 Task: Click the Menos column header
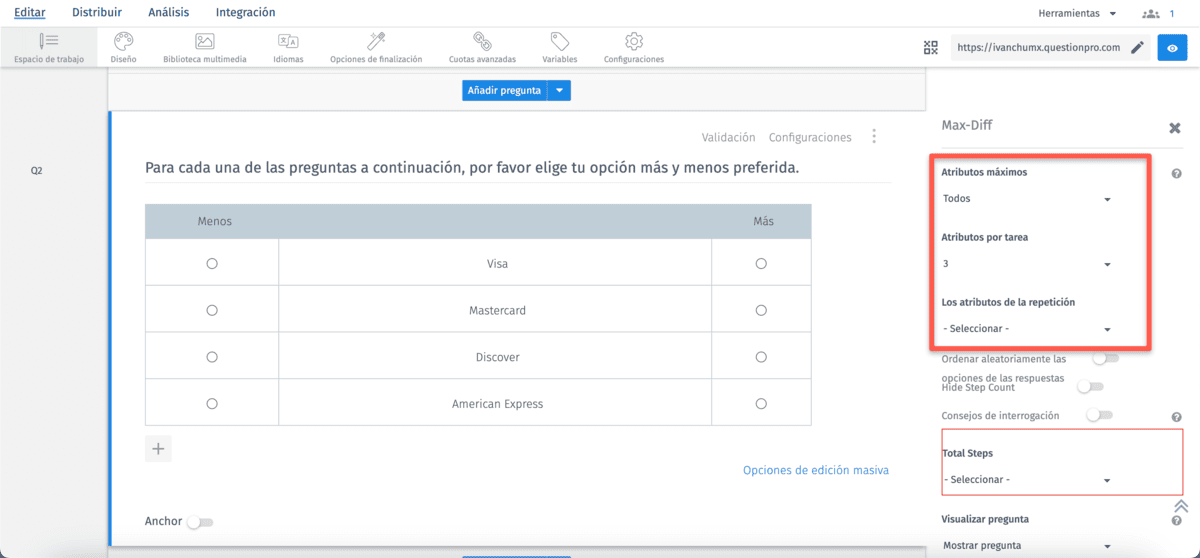point(215,221)
